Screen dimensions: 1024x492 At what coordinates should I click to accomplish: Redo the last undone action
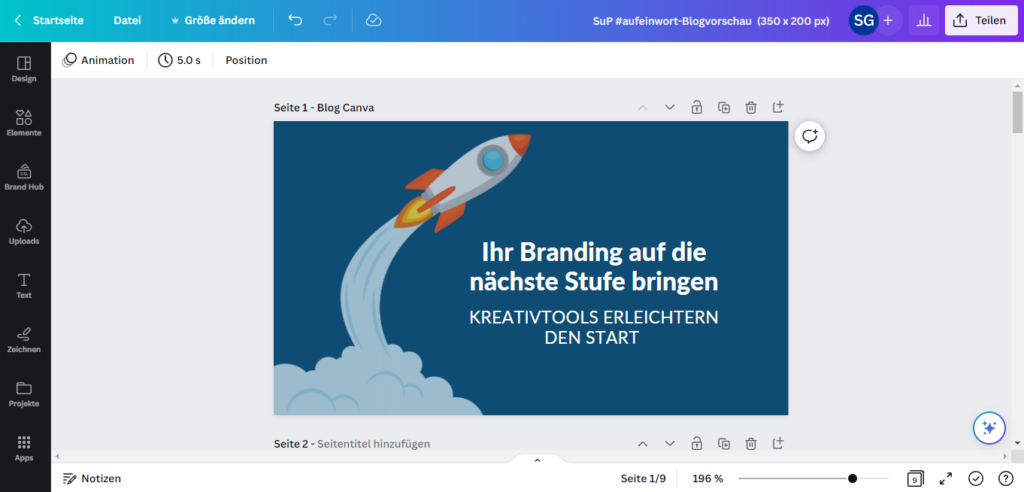click(330, 20)
